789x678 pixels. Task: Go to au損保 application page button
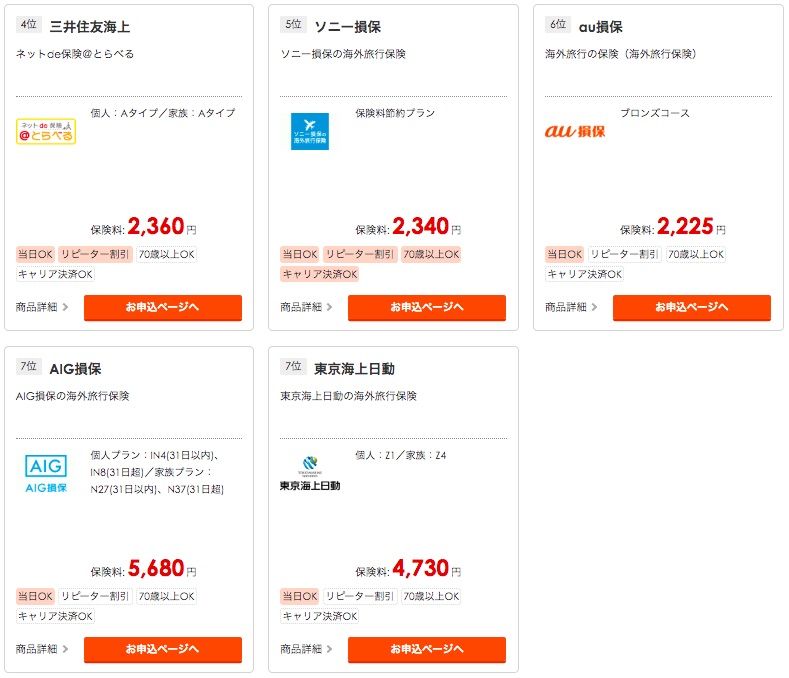pos(691,307)
